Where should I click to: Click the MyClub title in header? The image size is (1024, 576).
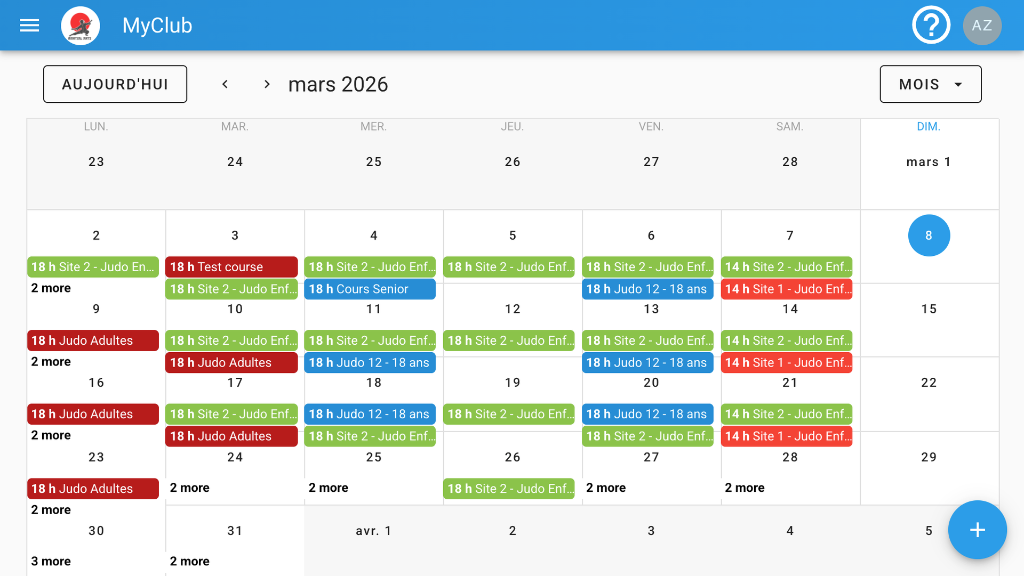(x=157, y=25)
